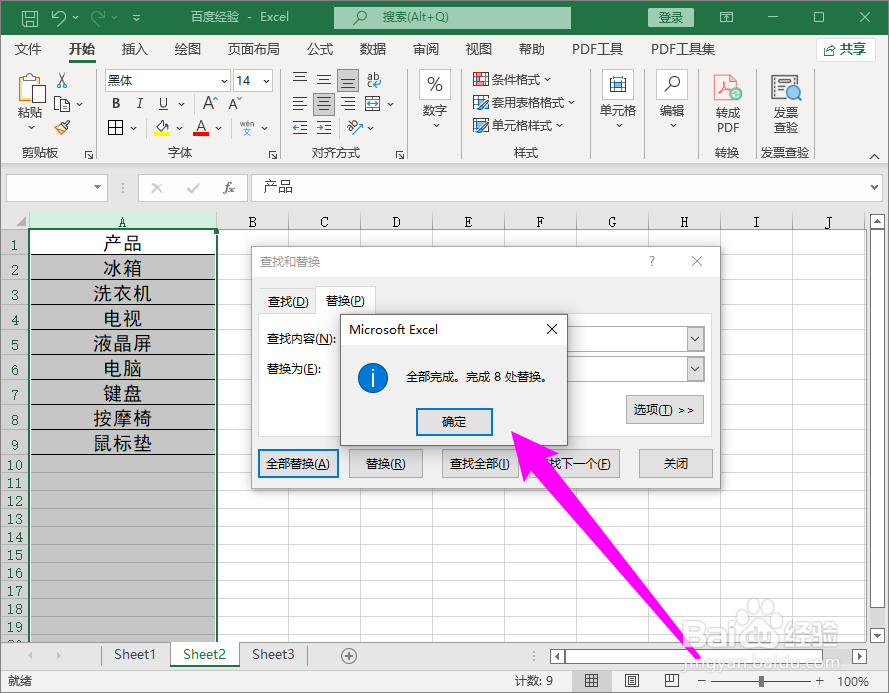This screenshot has height=693, width=889.
Task: Click the zoom slider handle
Action: tap(761, 681)
